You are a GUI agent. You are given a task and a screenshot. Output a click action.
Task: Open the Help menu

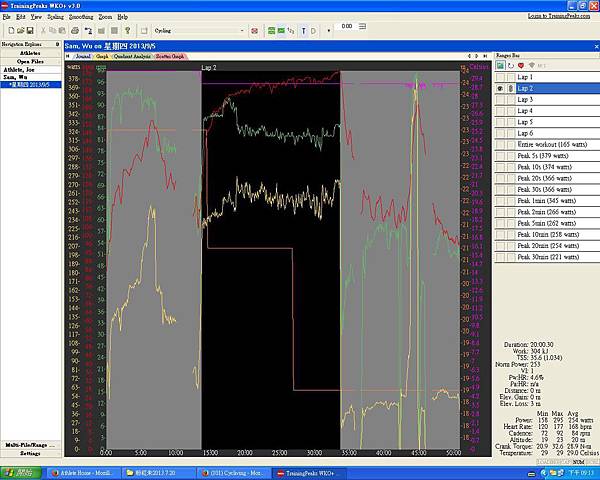click(122, 17)
